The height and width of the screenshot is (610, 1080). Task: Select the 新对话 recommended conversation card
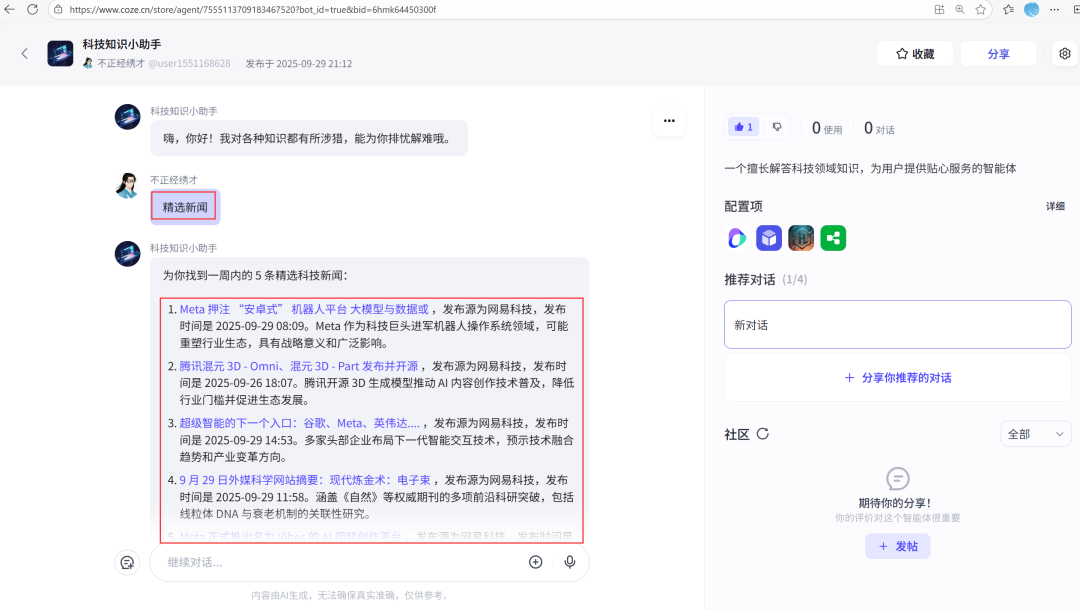pyautogui.click(x=897, y=324)
